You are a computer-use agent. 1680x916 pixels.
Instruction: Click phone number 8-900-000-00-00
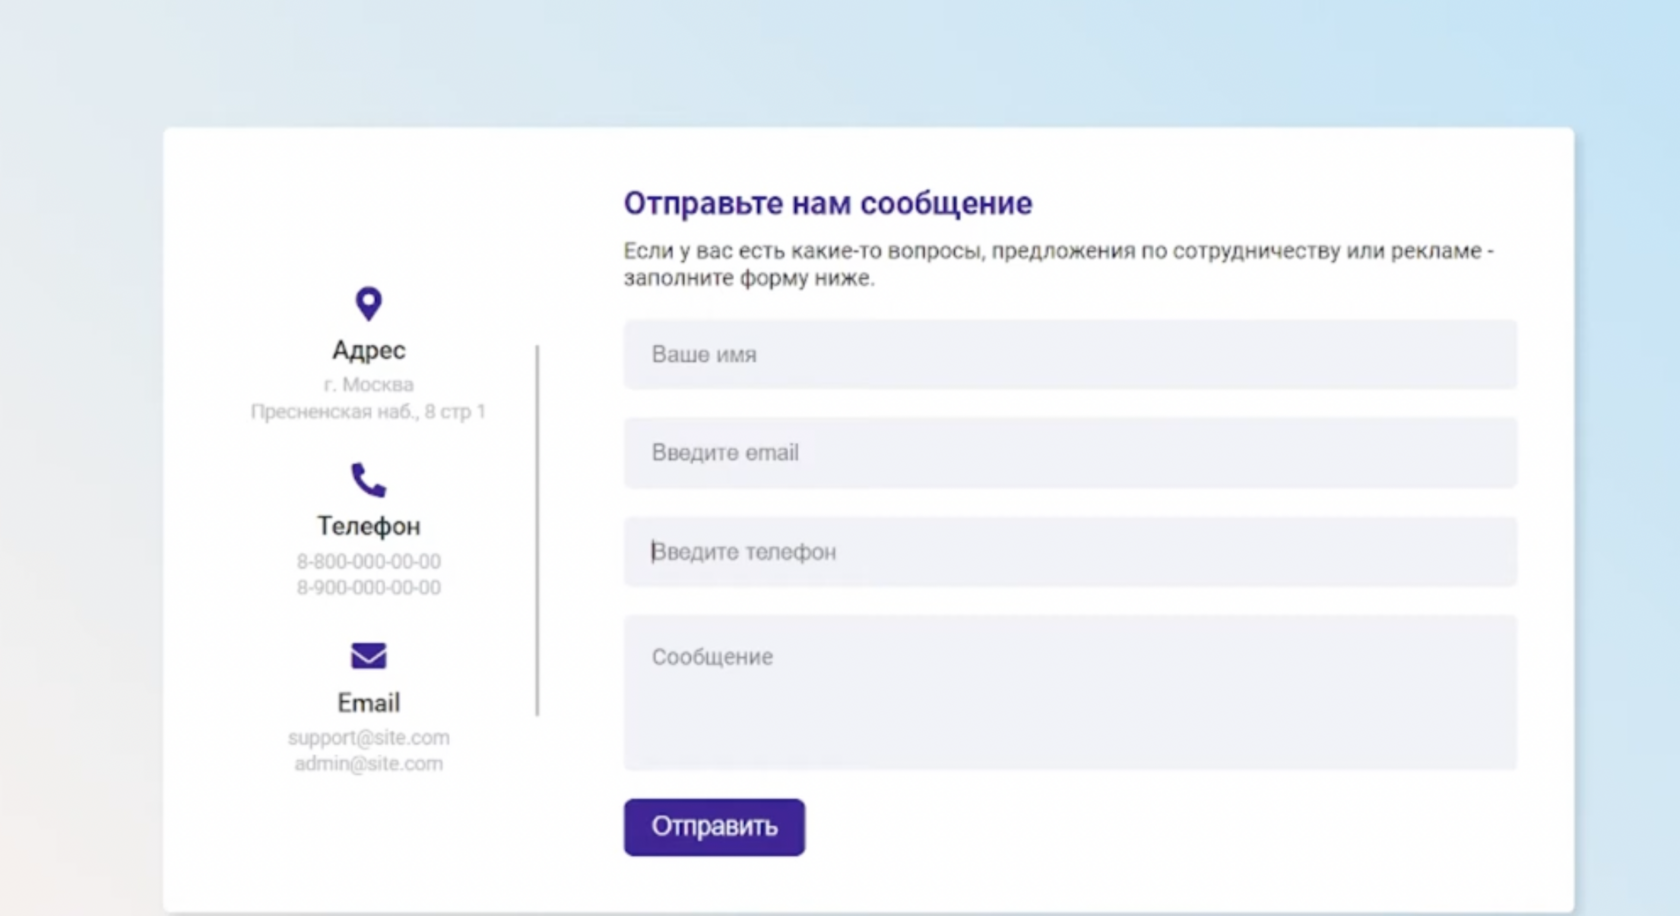(368, 588)
